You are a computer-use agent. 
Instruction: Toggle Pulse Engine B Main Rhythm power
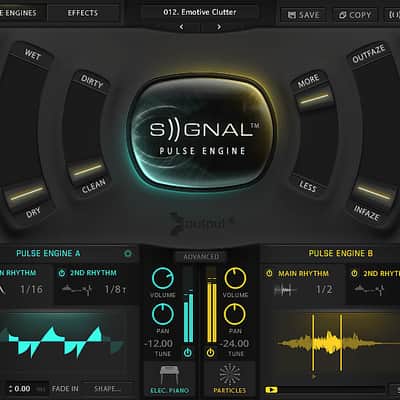[x=269, y=273]
